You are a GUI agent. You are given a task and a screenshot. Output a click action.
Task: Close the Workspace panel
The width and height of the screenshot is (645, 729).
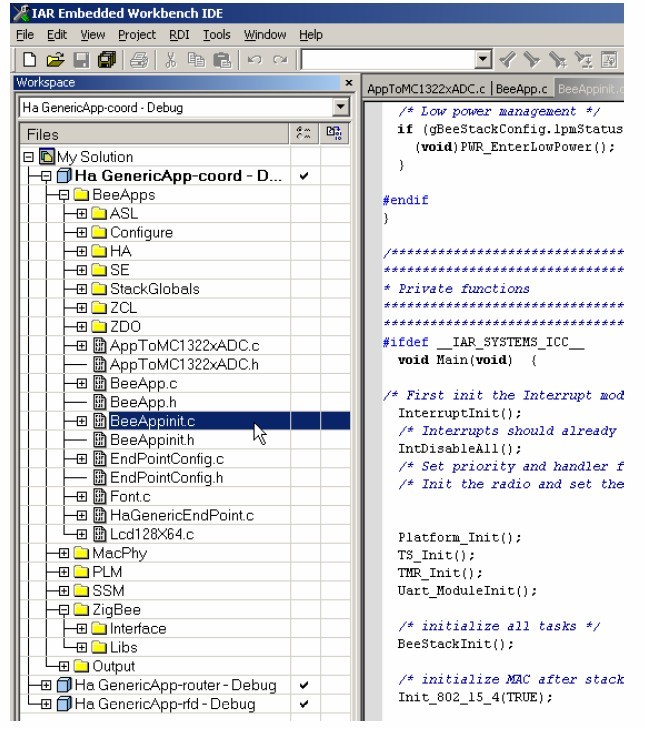tap(348, 83)
